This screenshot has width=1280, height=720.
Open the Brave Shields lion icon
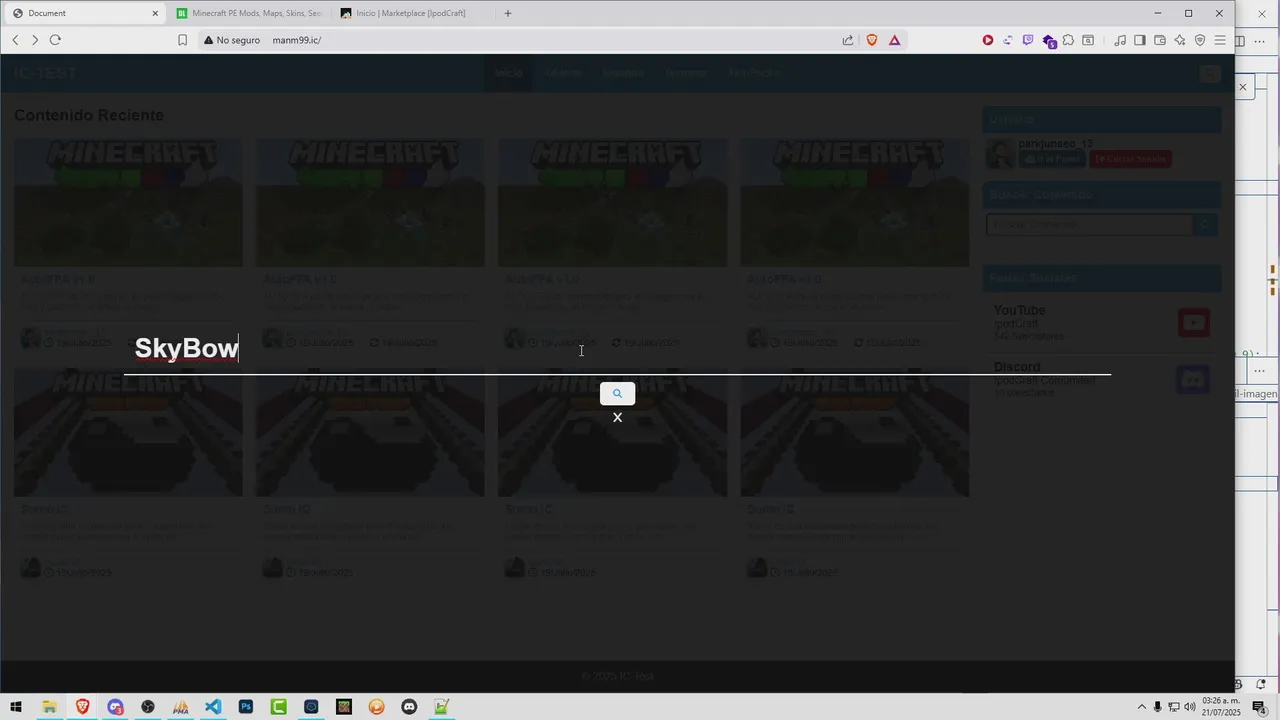point(872,40)
